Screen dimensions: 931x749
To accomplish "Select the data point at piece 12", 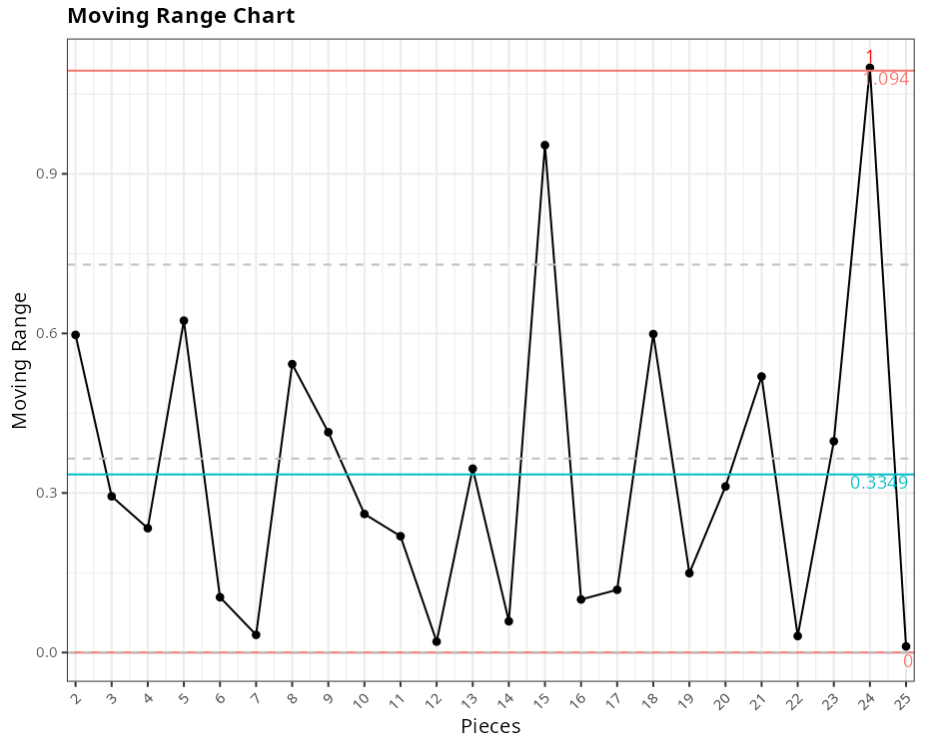I will pos(437,641).
